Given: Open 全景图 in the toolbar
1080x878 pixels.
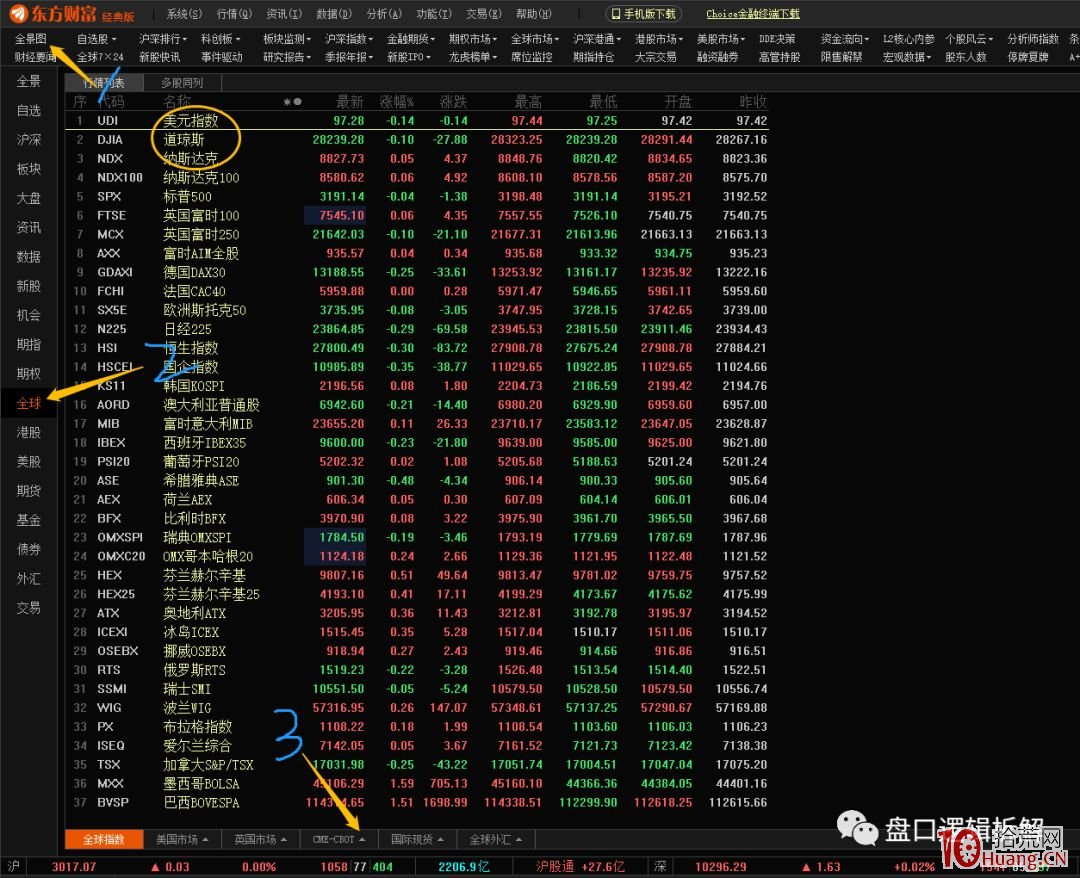Looking at the screenshot, I should click(30, 39).
